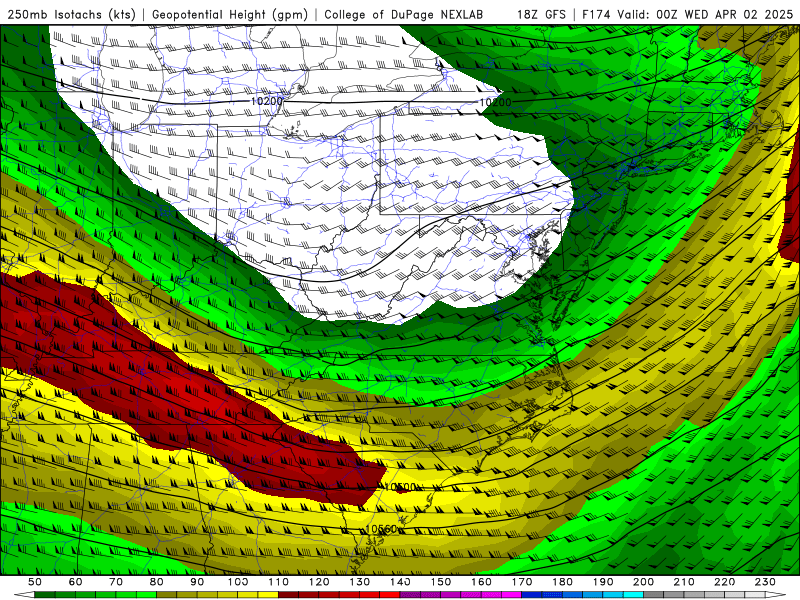This screenshot has height=600, width=800.
Task: Click the legend value 90
Action: pos(197,582)
